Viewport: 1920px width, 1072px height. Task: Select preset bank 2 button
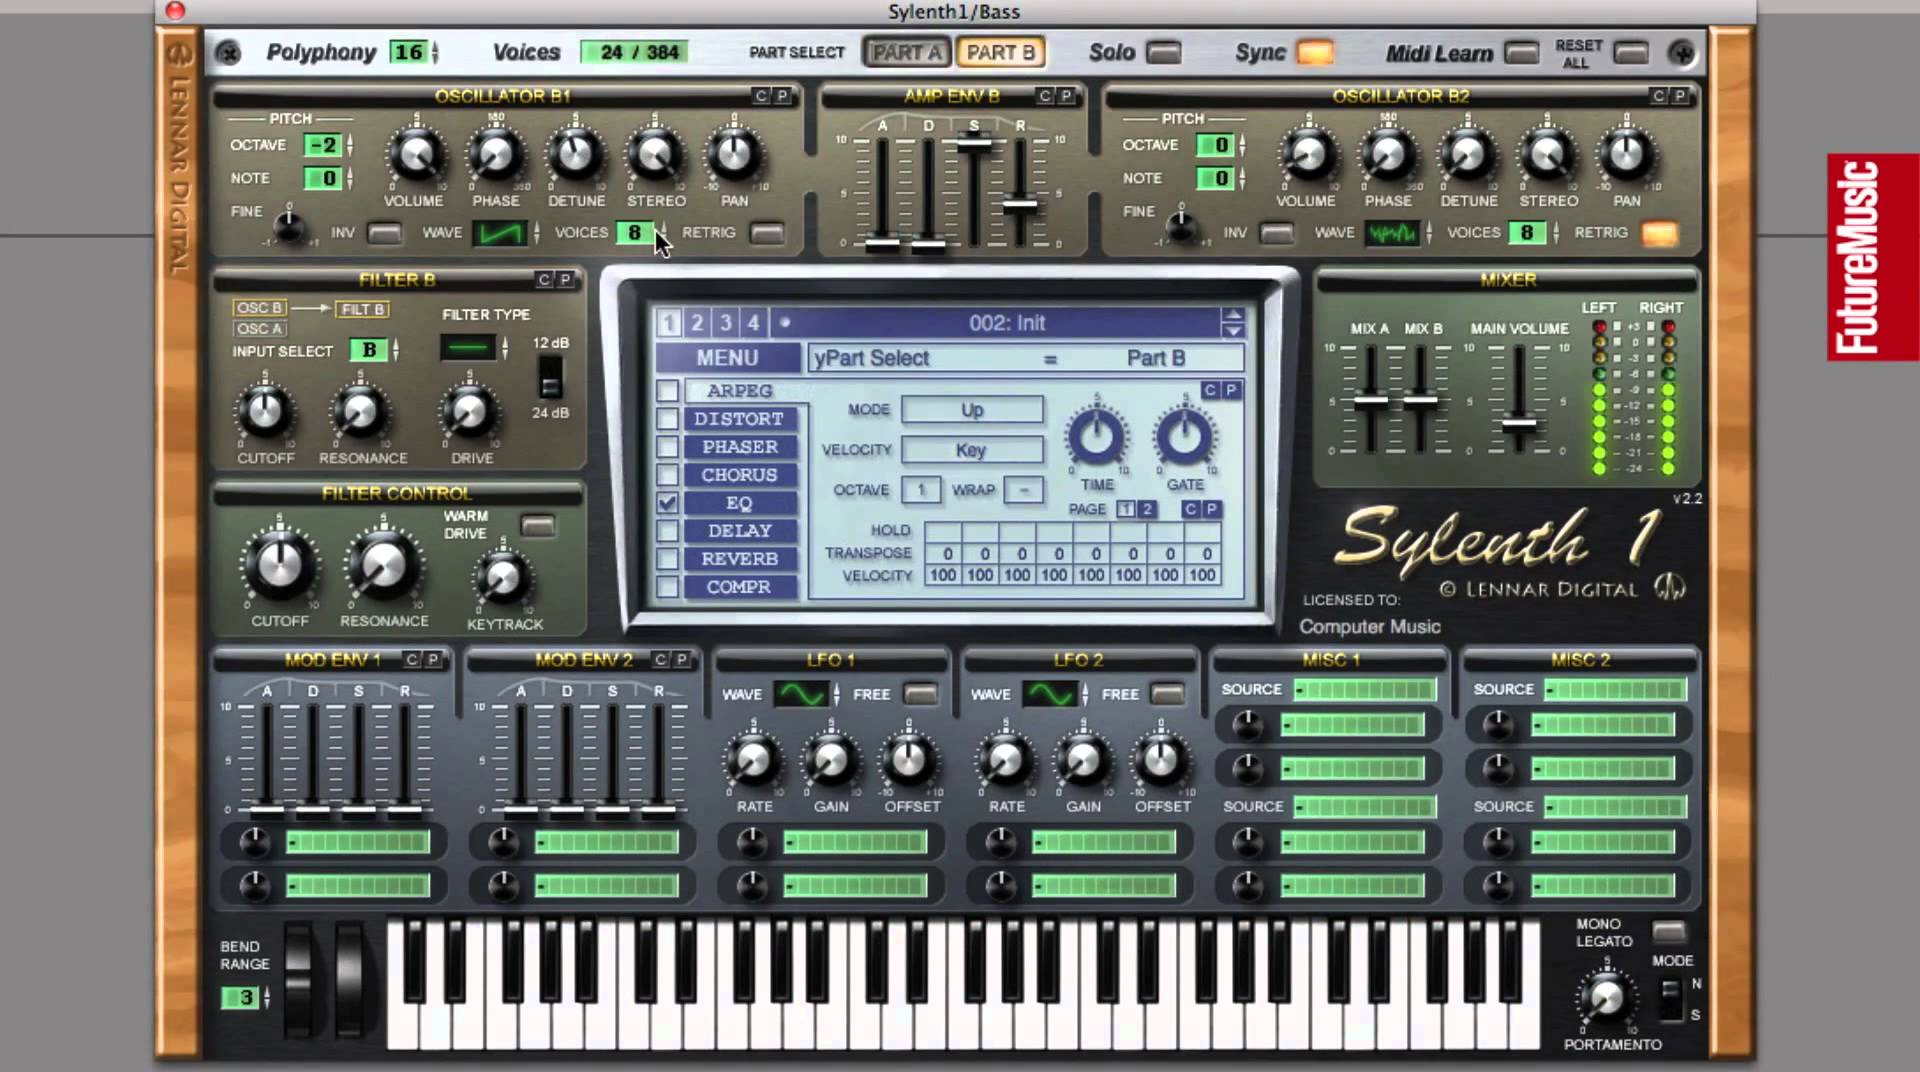697,322
